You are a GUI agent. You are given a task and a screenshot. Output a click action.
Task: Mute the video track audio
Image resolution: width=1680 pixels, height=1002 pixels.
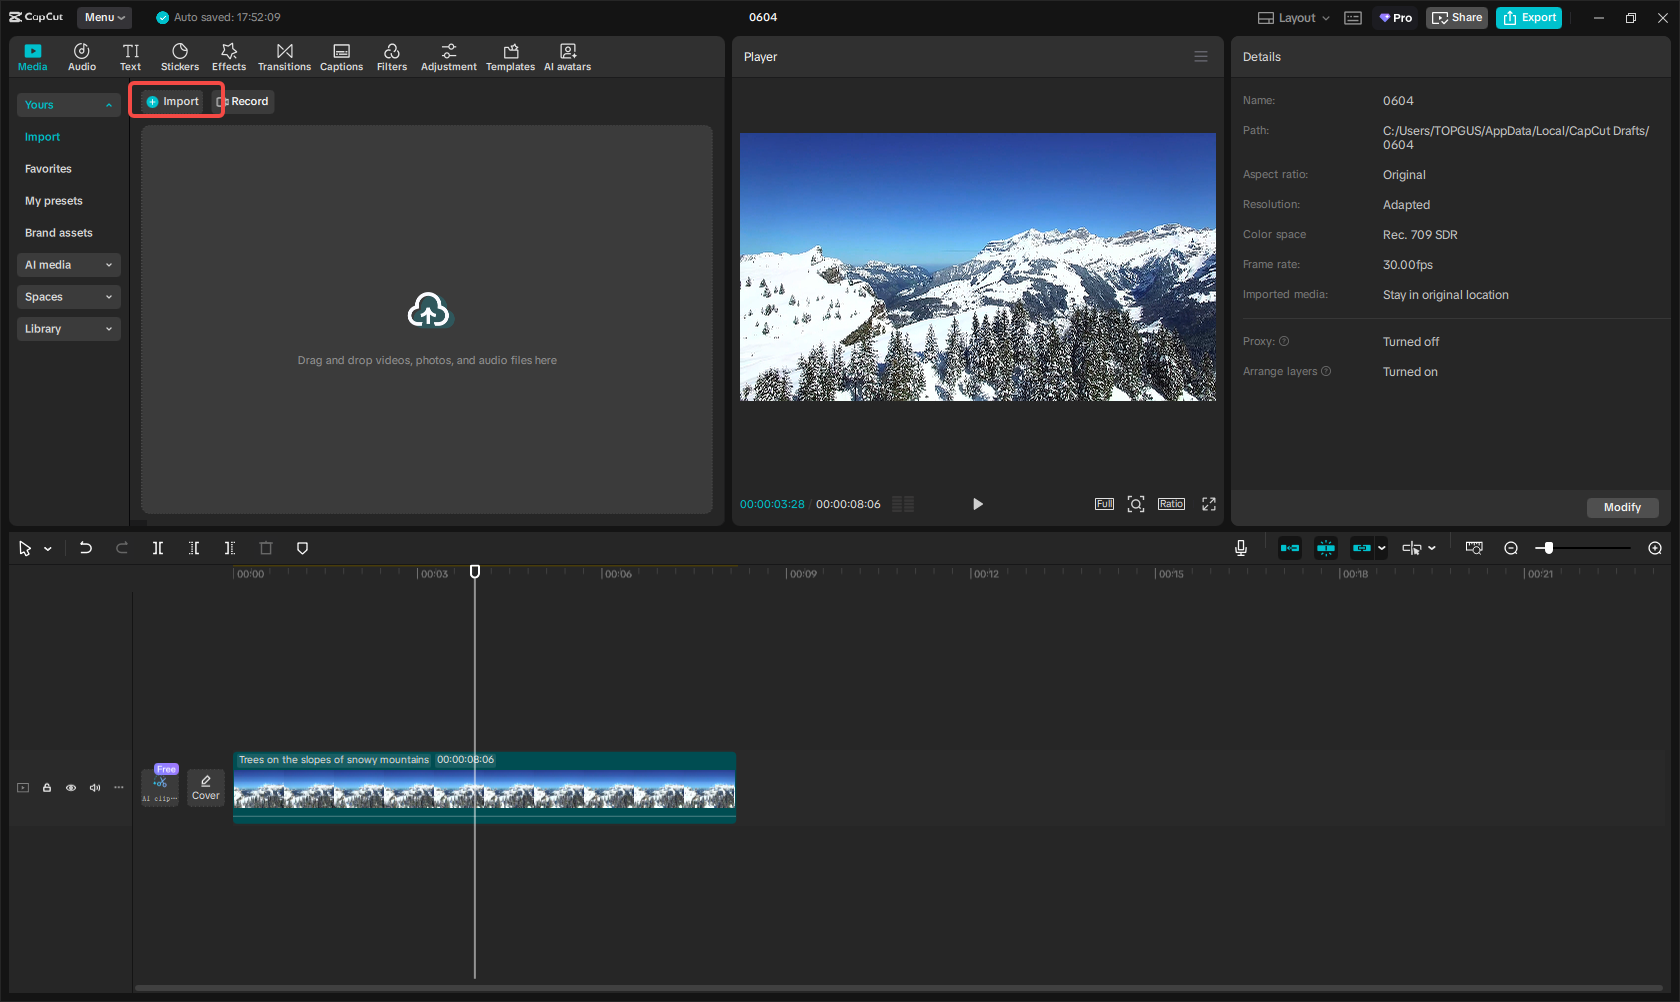tap(95, 788)
